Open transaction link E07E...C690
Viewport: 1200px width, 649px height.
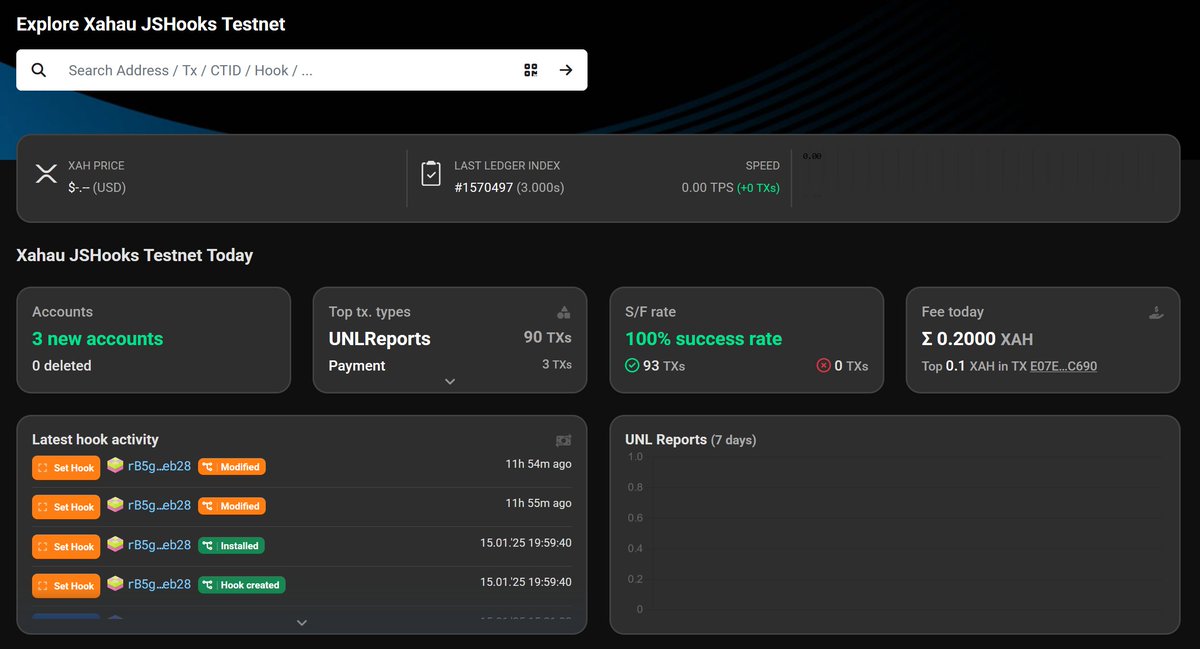click(x=1063, y=366)
